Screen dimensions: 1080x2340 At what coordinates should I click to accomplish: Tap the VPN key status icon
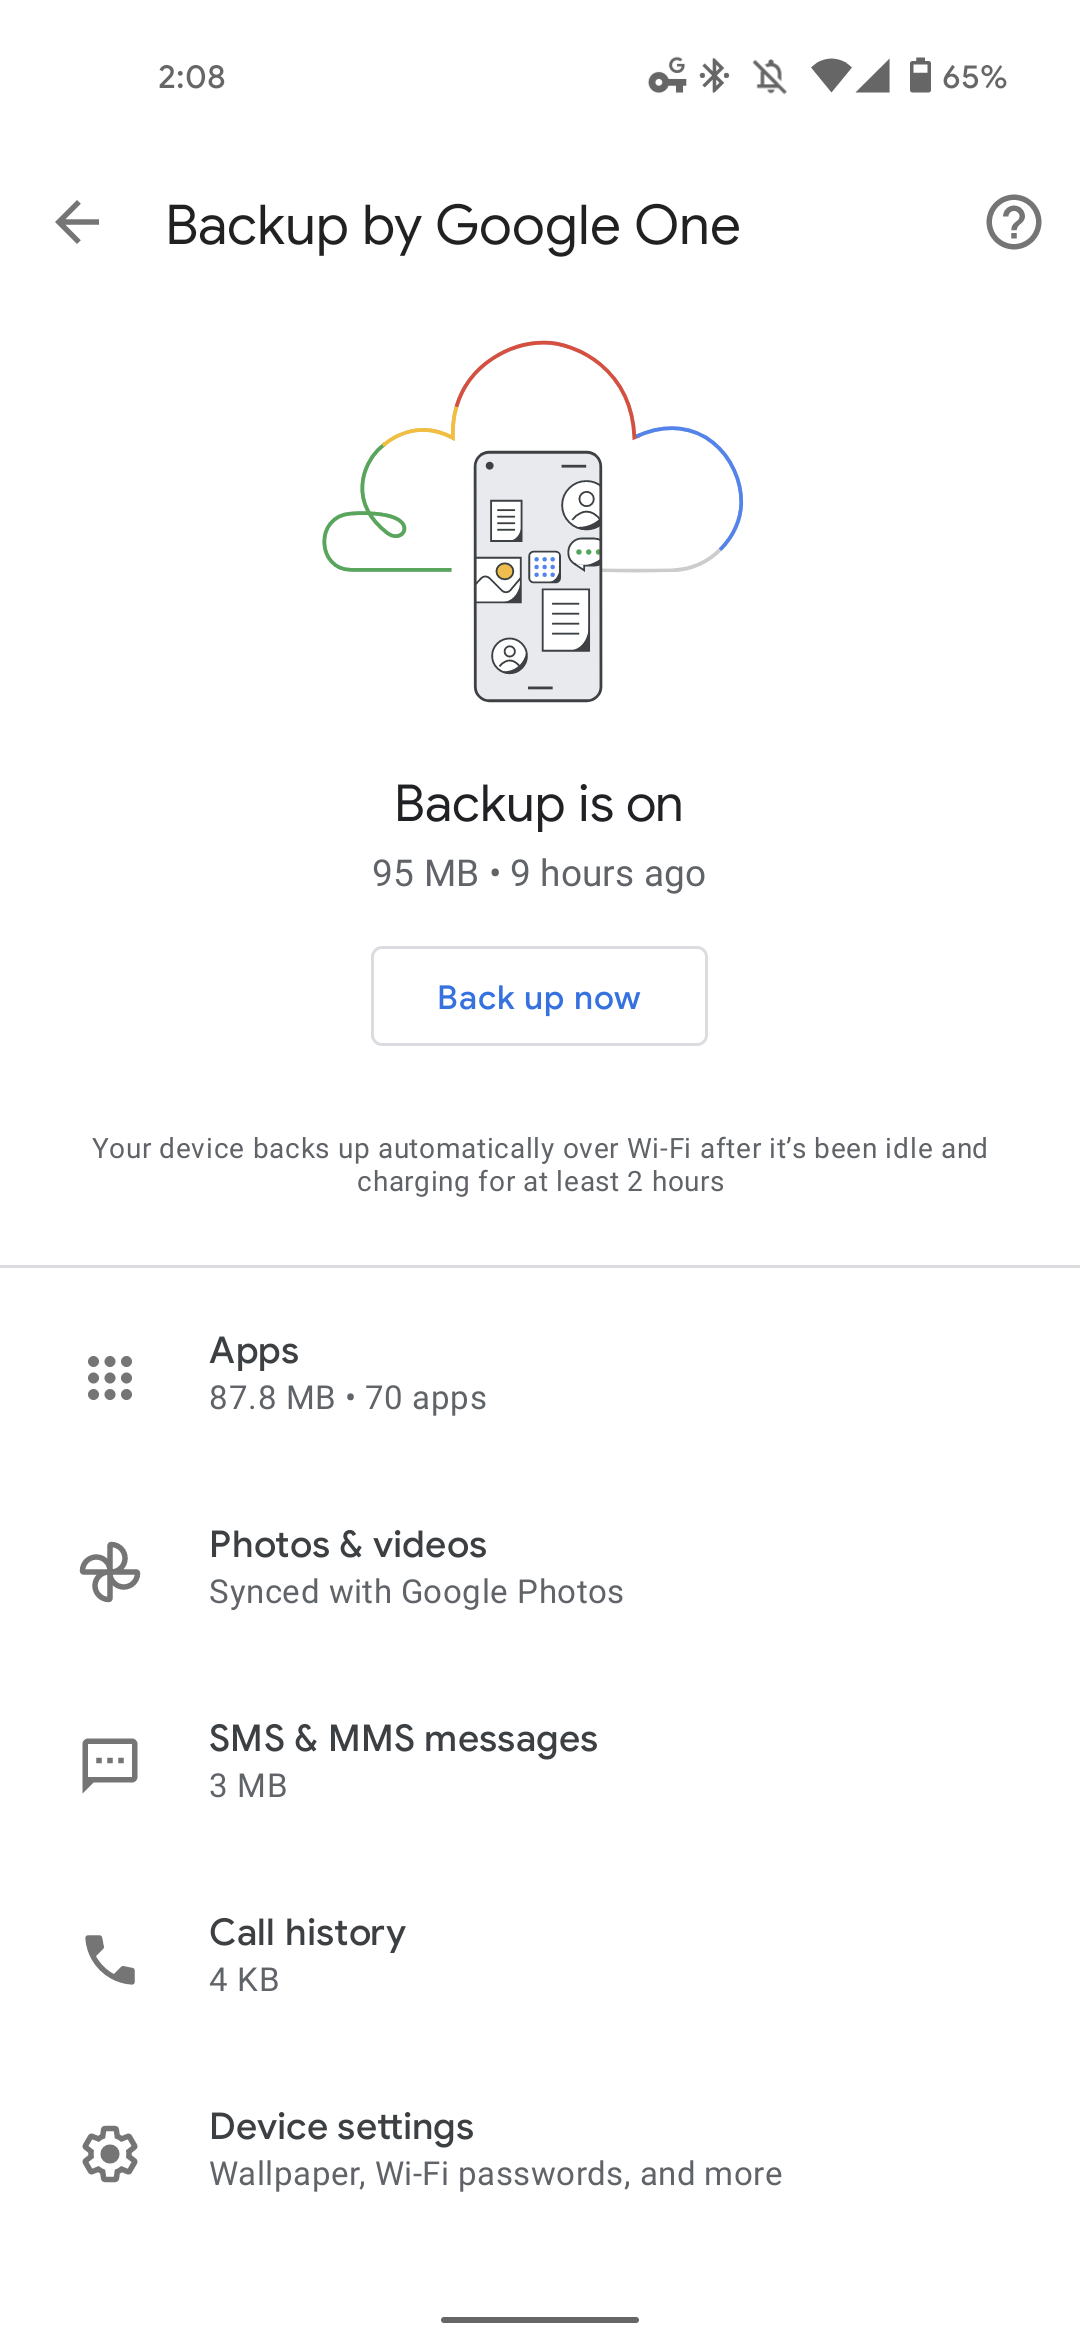point(667,76)
